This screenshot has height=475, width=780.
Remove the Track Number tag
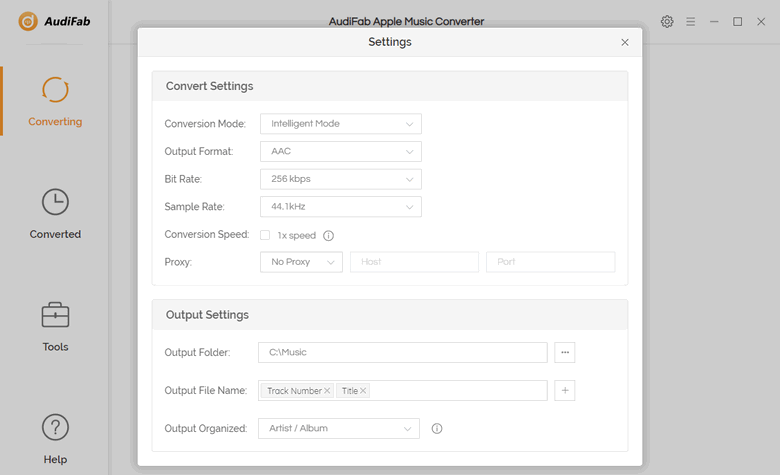pos(327,391)
